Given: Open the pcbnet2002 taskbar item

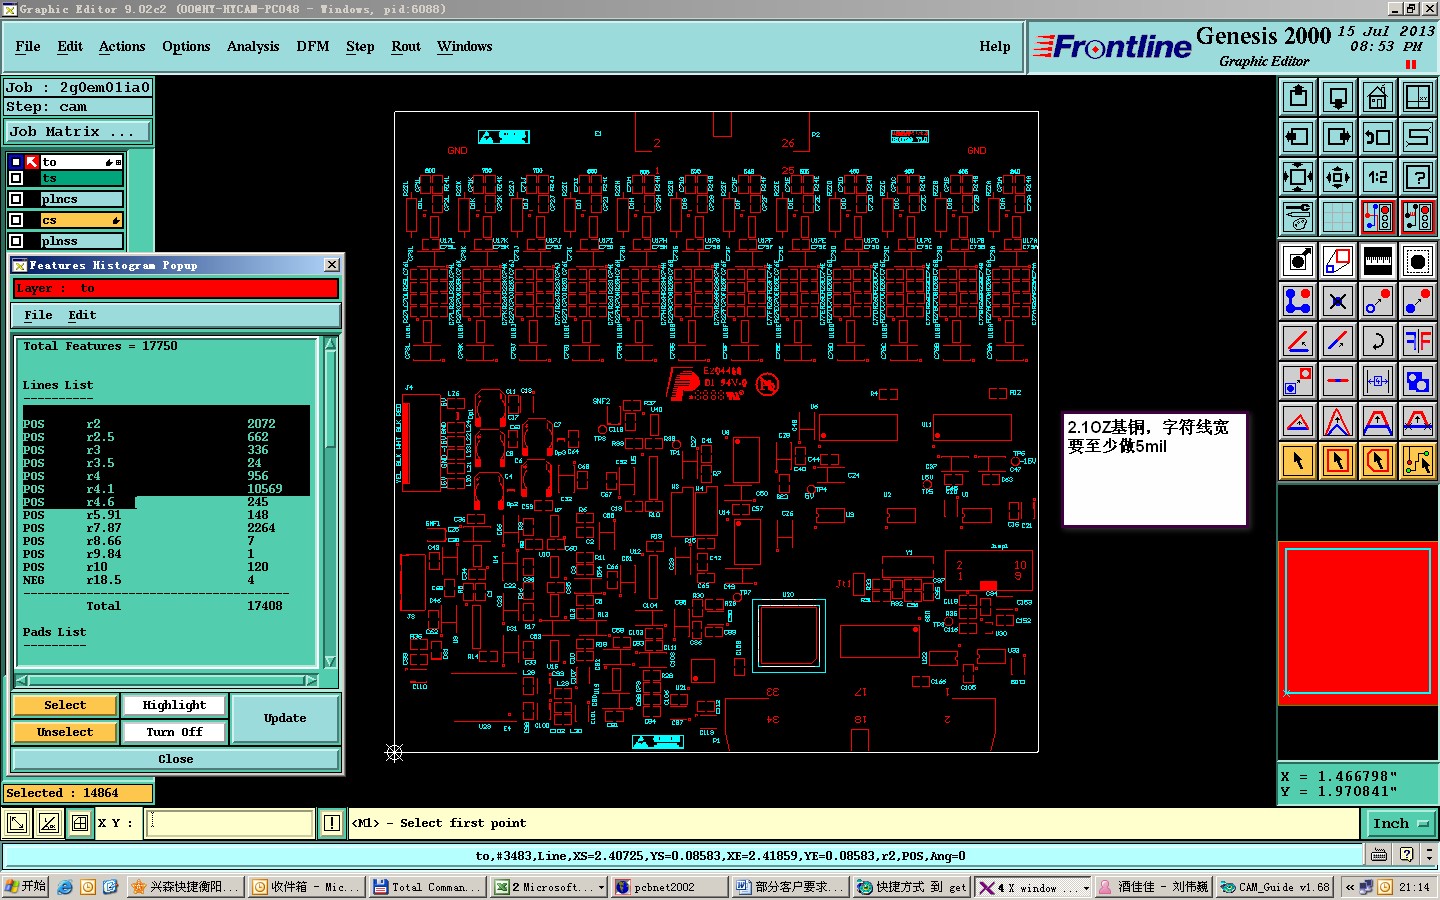Looking at the screenshot, I should [669, 887].
